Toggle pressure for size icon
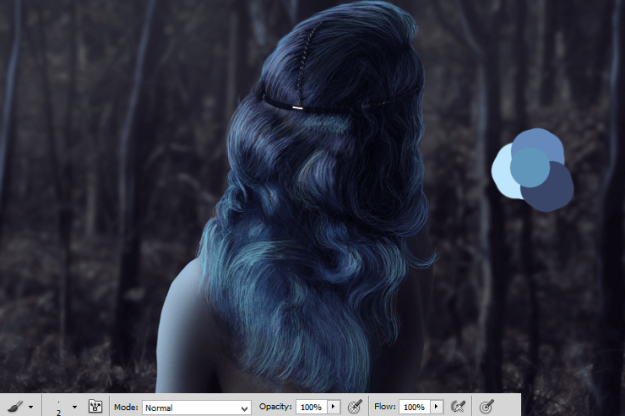The image size is (625, 416). 487,407
